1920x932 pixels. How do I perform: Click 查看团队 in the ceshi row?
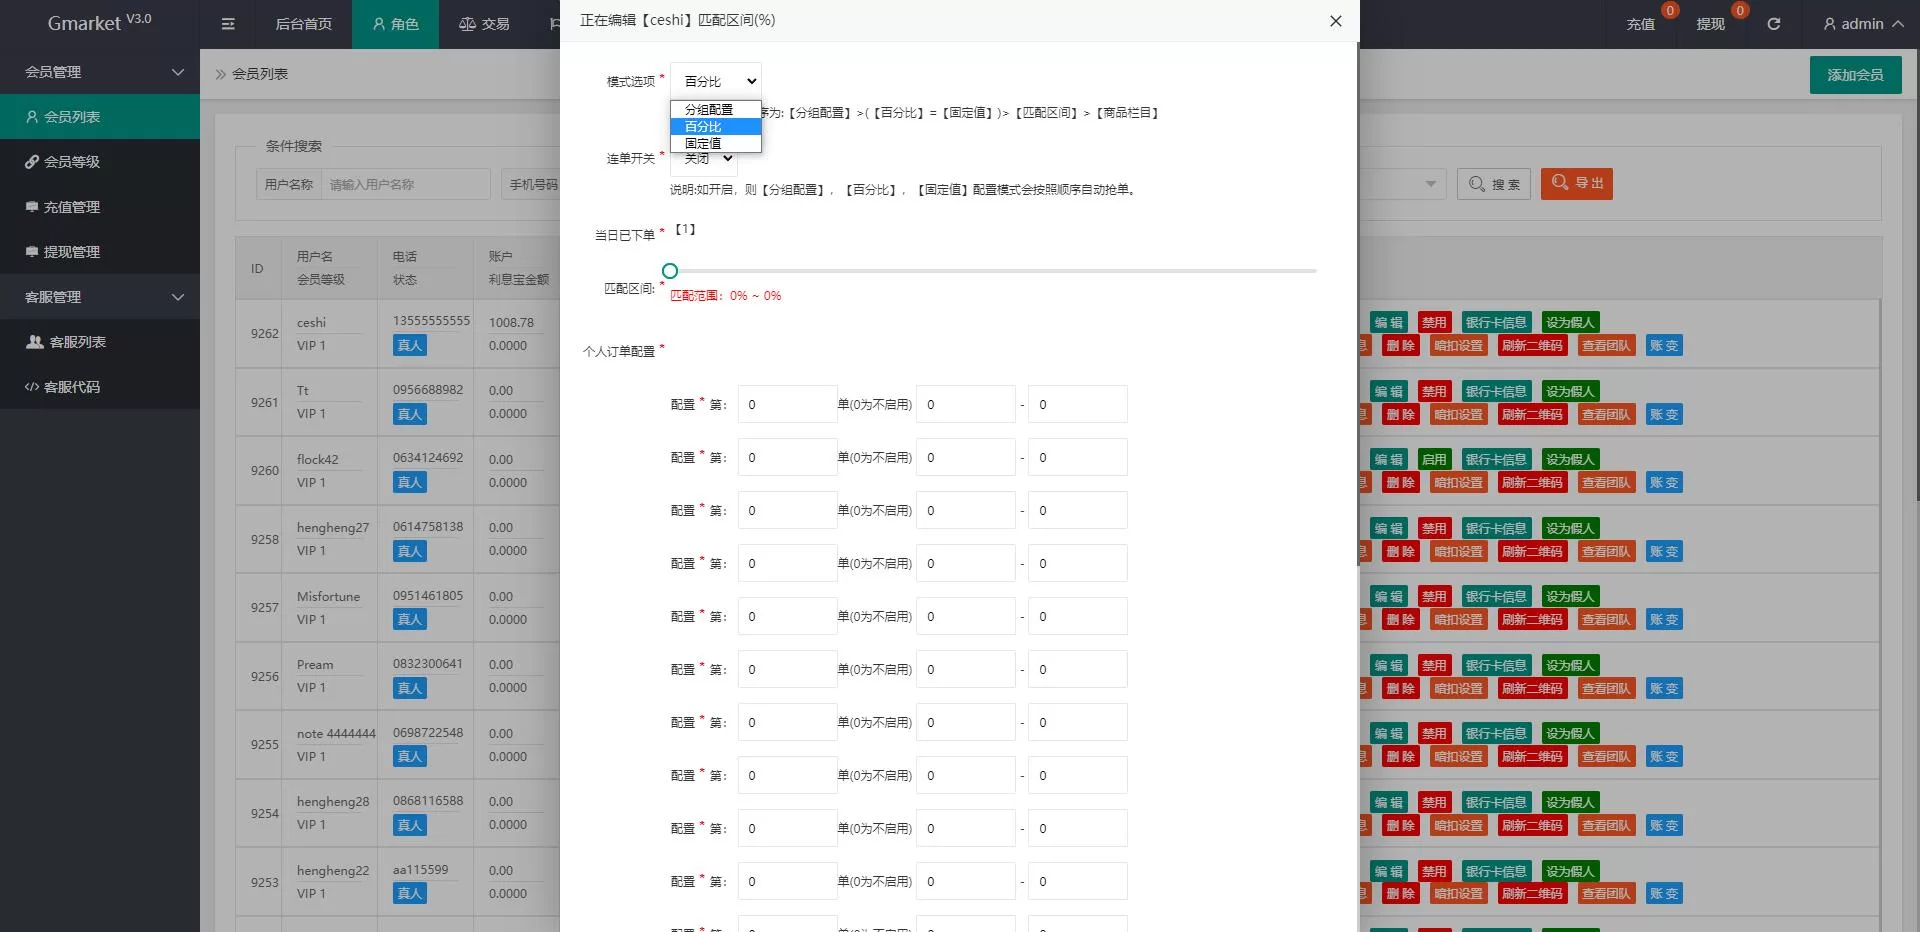click(x=1606, y=346)
